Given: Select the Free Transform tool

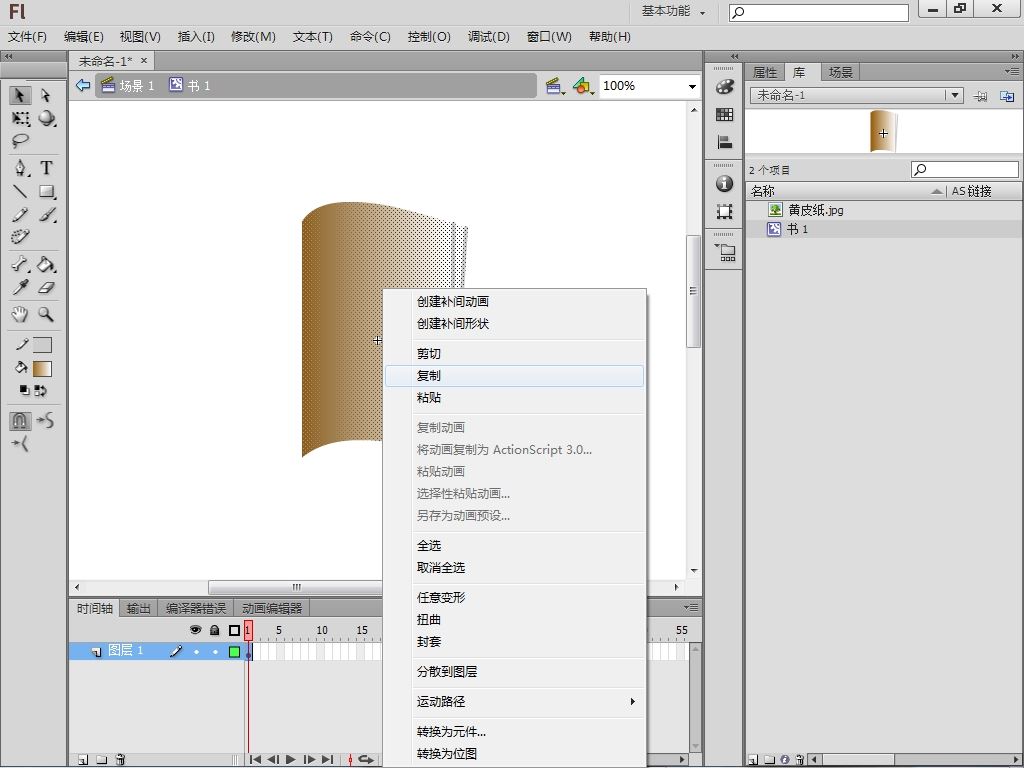Looking at the screenshot, I should tap(20, 118).
